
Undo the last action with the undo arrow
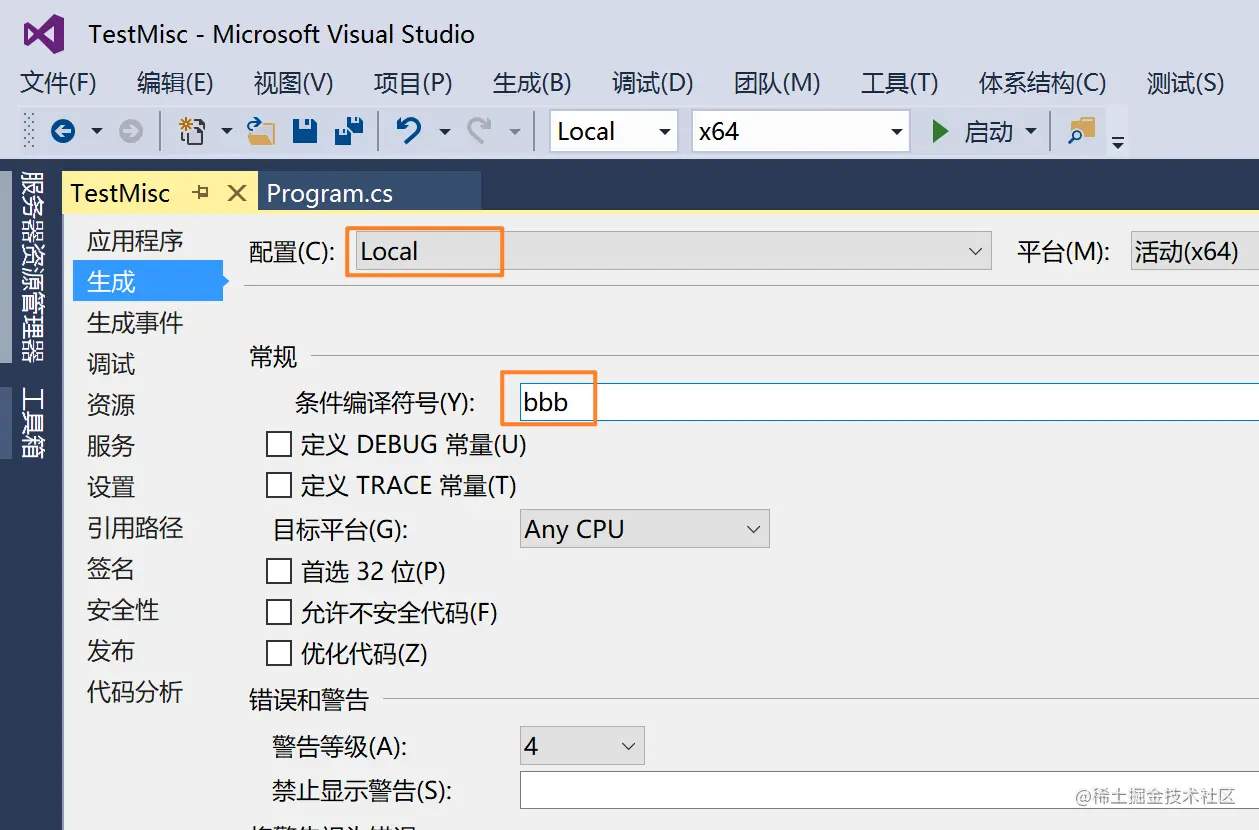(408, 131)
